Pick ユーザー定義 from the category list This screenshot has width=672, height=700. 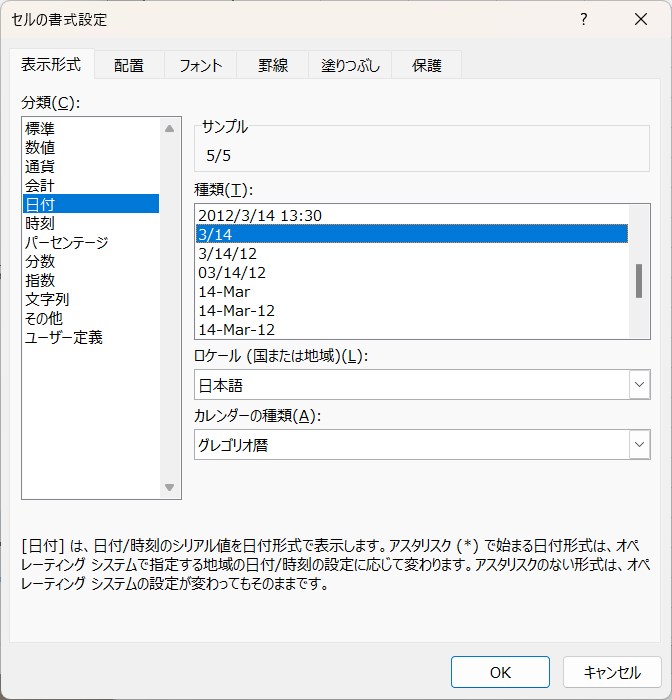[x=64, y=337]
